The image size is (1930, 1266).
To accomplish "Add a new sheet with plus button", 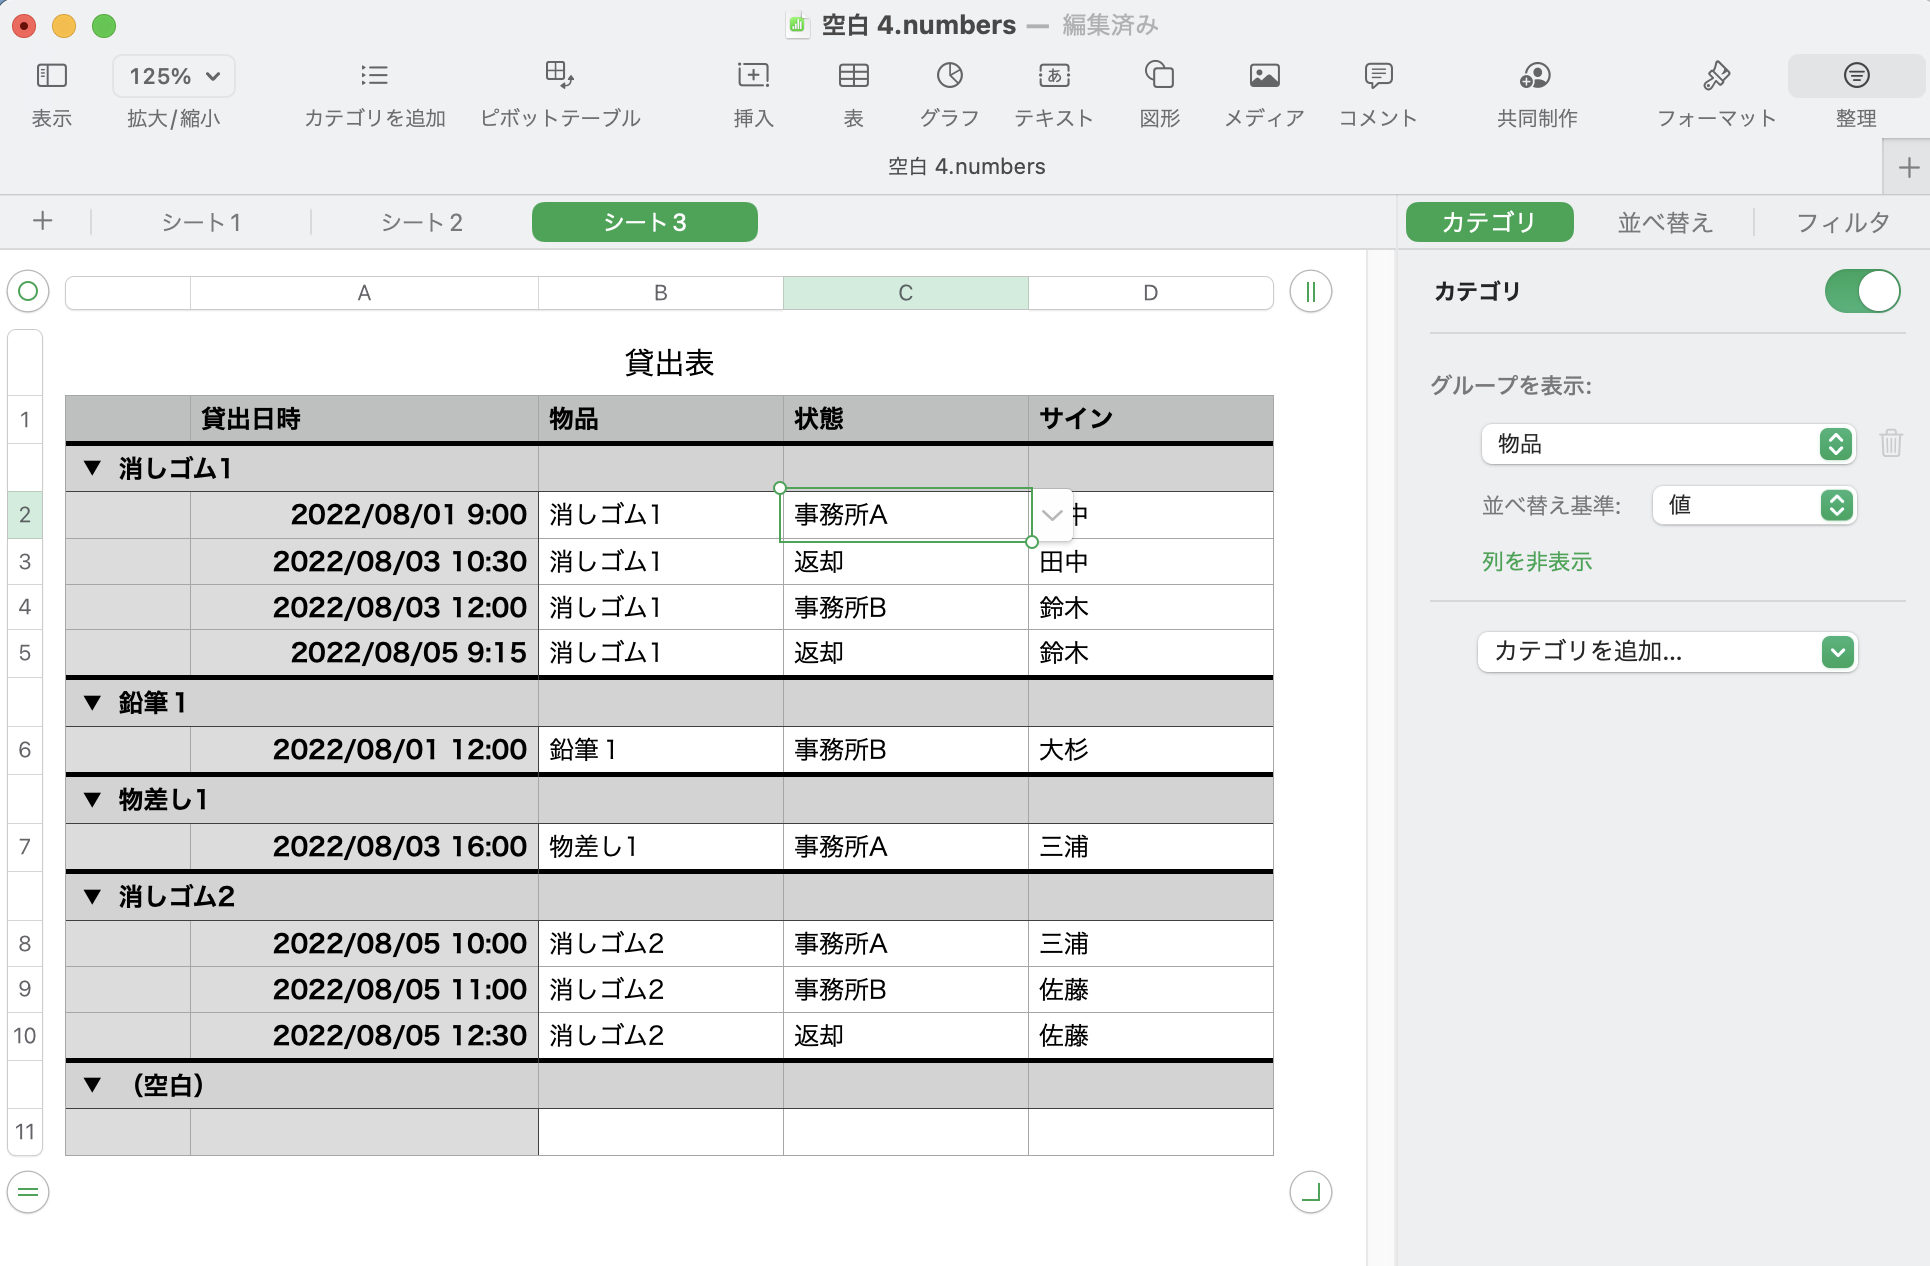I will coord(42,221).
